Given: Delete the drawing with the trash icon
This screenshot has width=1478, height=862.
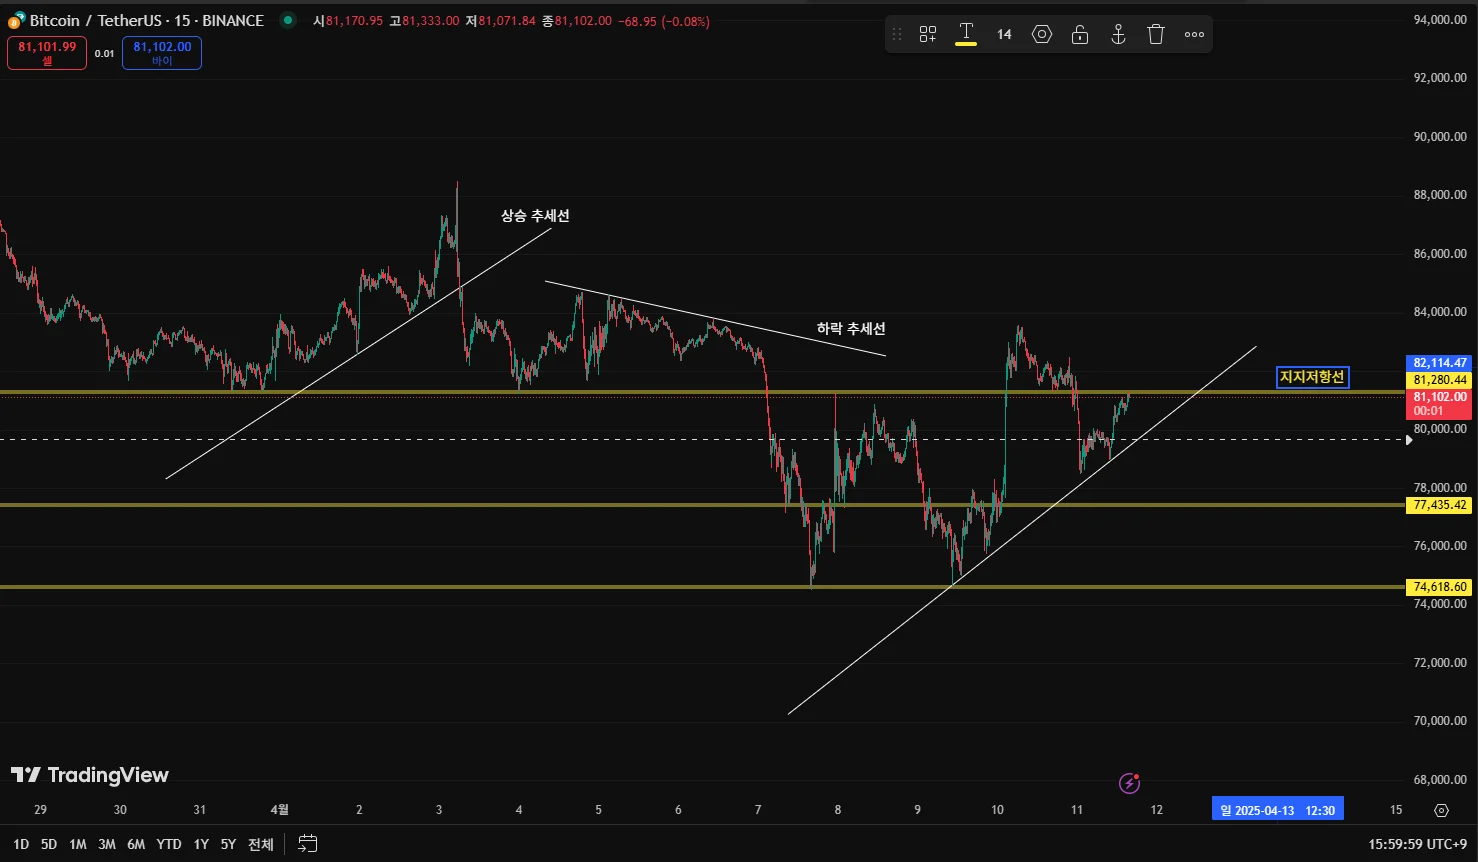Looking at the screenshot, I should (x=1156, y=34).
